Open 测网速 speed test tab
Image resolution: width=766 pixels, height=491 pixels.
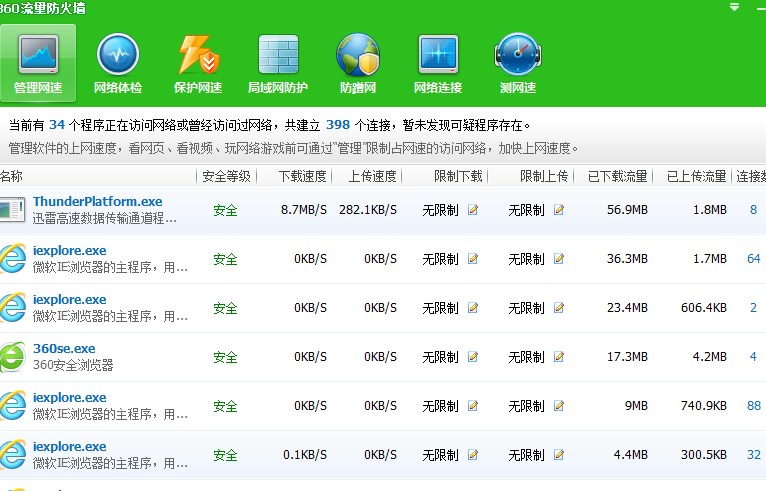point(518,63)
